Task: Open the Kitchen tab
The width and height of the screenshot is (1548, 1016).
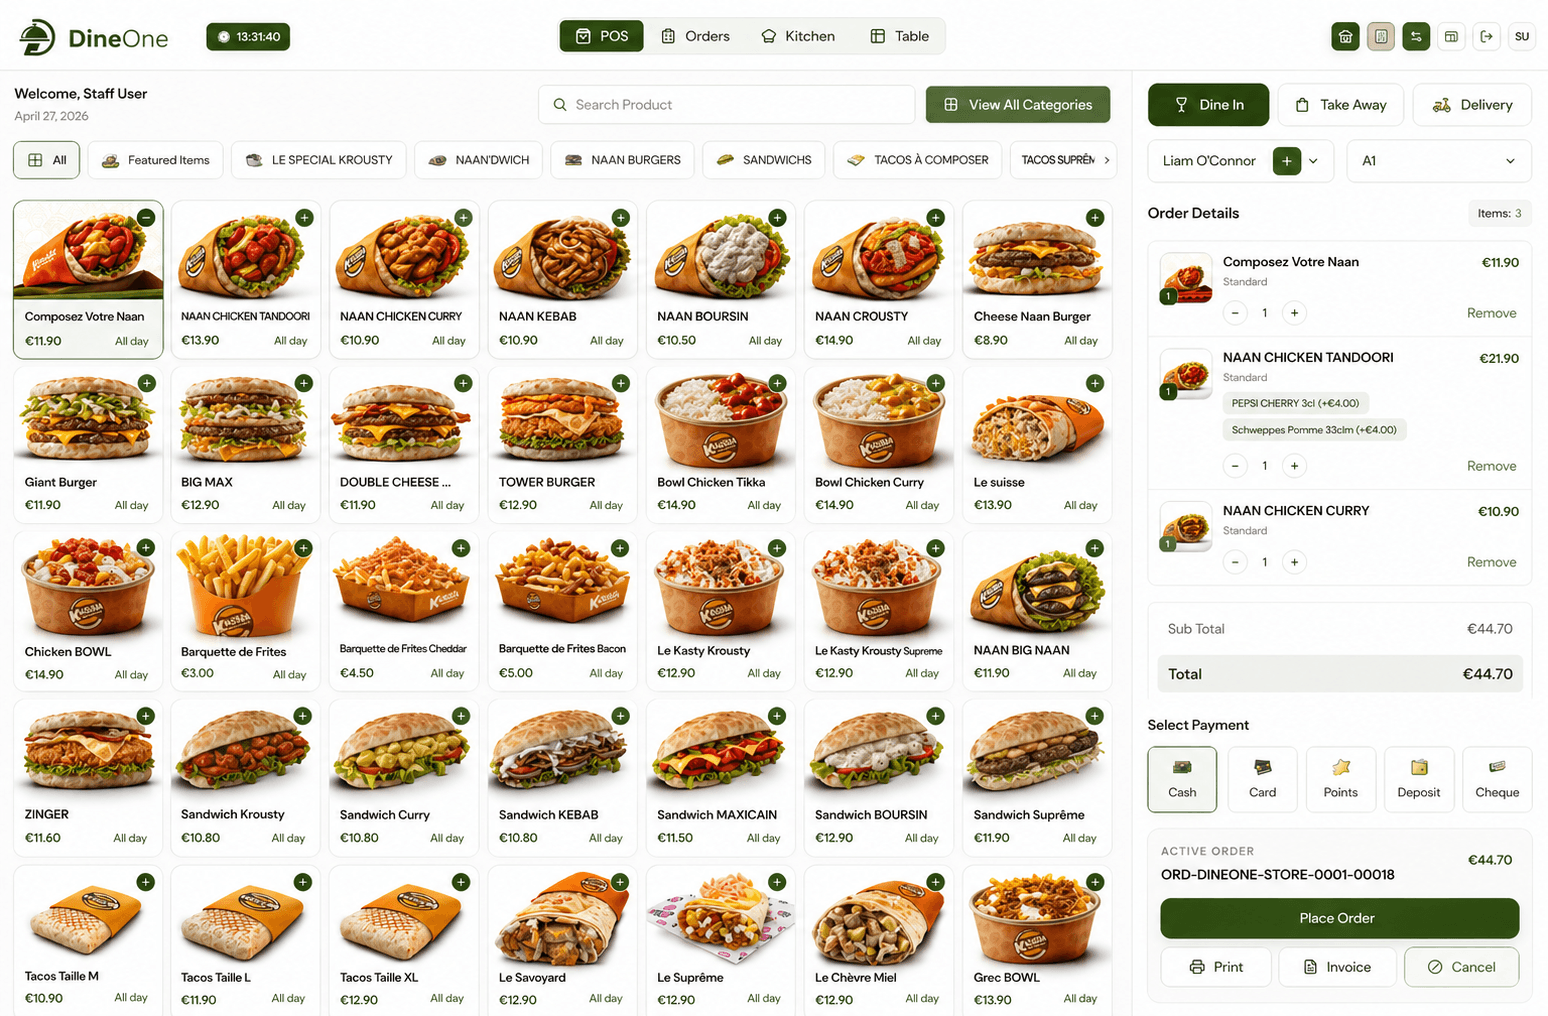Action: [798, 36]
